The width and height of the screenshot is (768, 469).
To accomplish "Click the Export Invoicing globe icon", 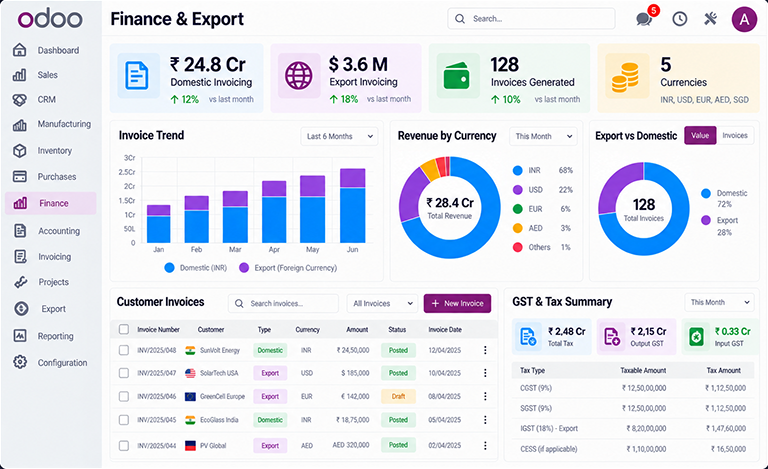I will coord(299,75).
